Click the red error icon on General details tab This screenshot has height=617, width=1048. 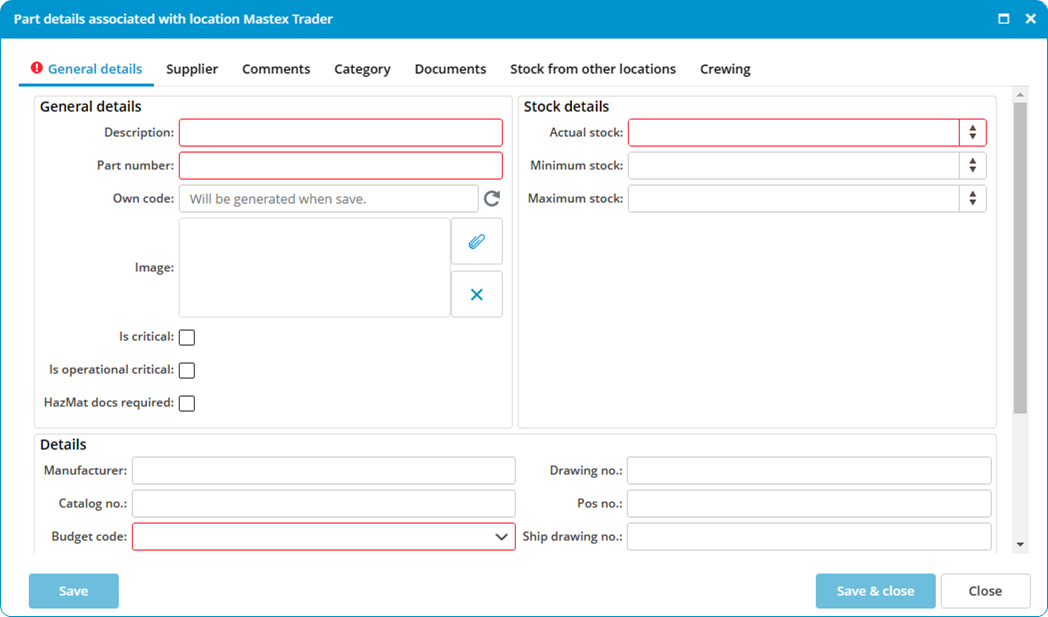(37, 68)
